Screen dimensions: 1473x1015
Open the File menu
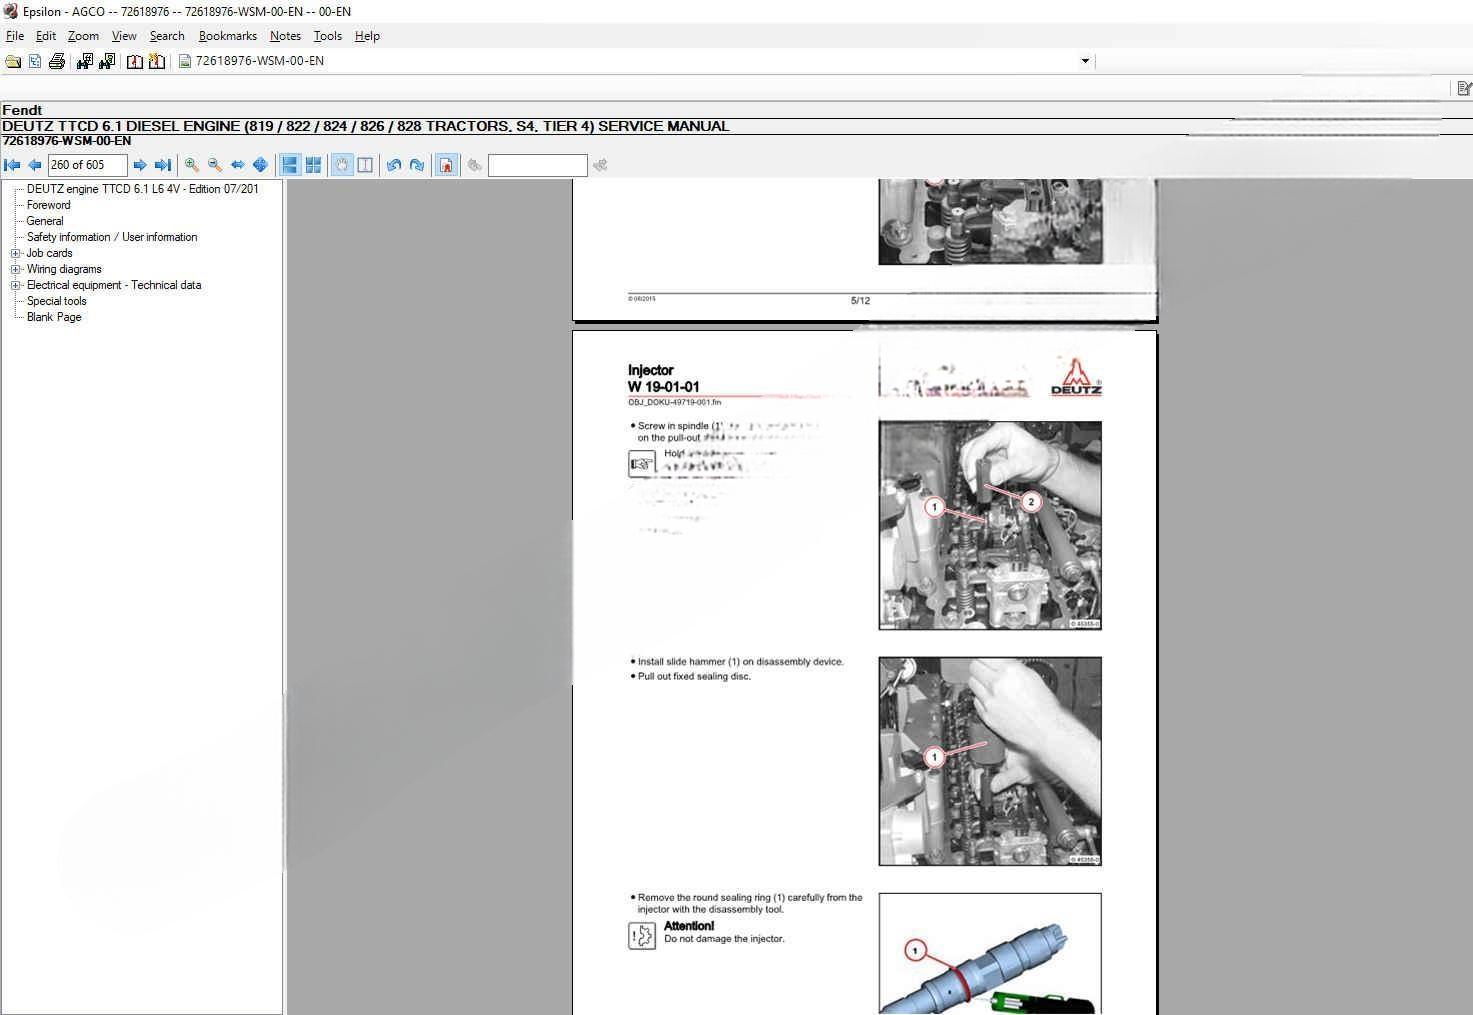coord(15,36)
